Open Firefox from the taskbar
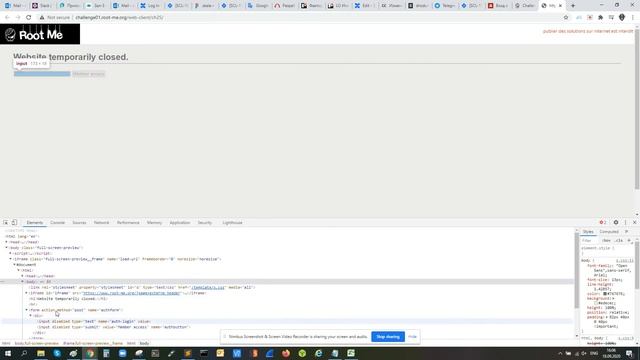The height and width of the screenshot is (360, 640). tap(286, 353)
